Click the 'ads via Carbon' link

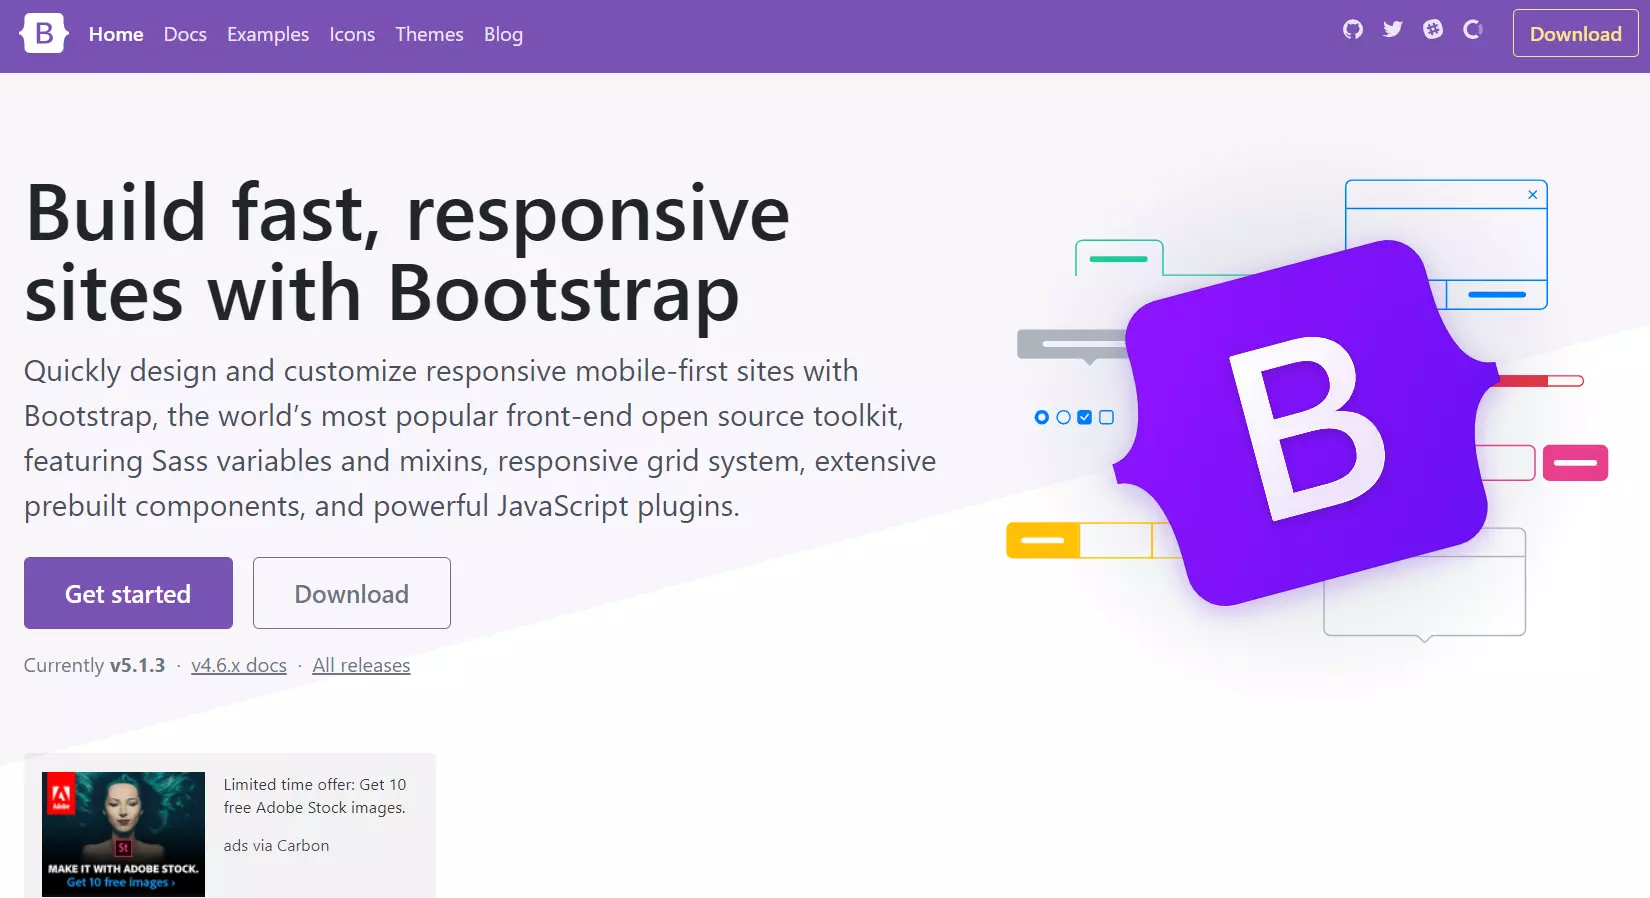click(276, 845)
